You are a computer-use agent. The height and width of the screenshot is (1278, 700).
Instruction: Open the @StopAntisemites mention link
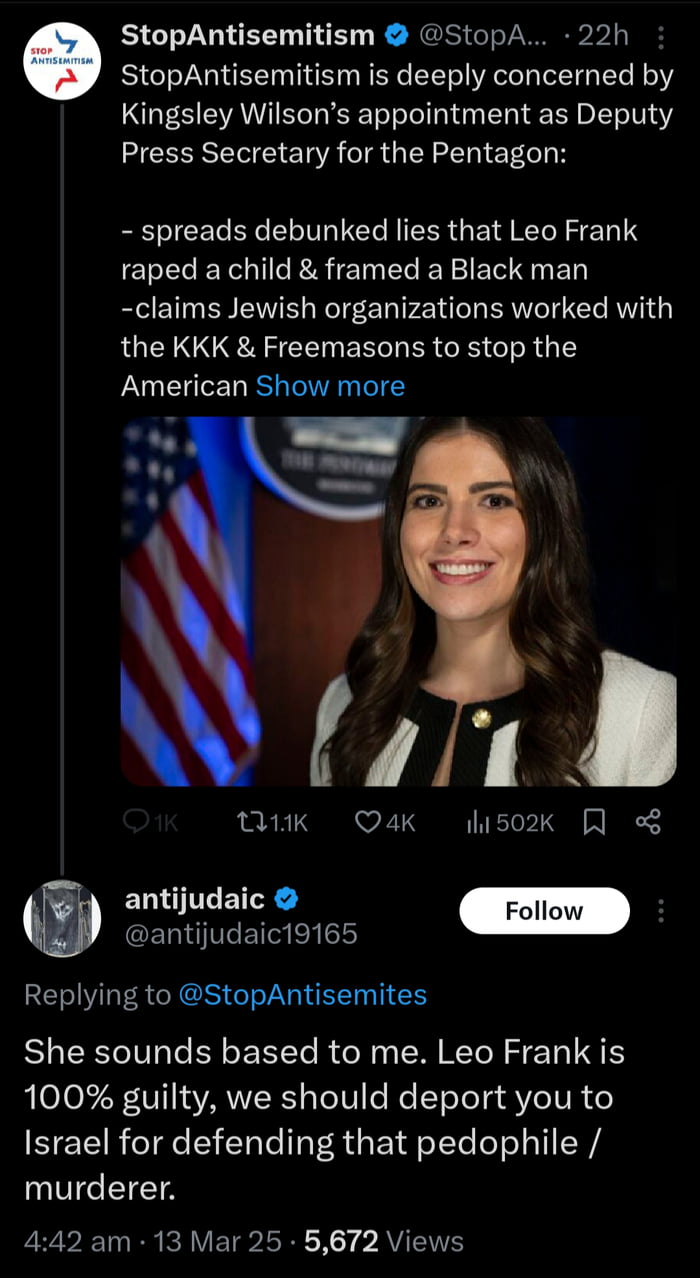point(302,995)
